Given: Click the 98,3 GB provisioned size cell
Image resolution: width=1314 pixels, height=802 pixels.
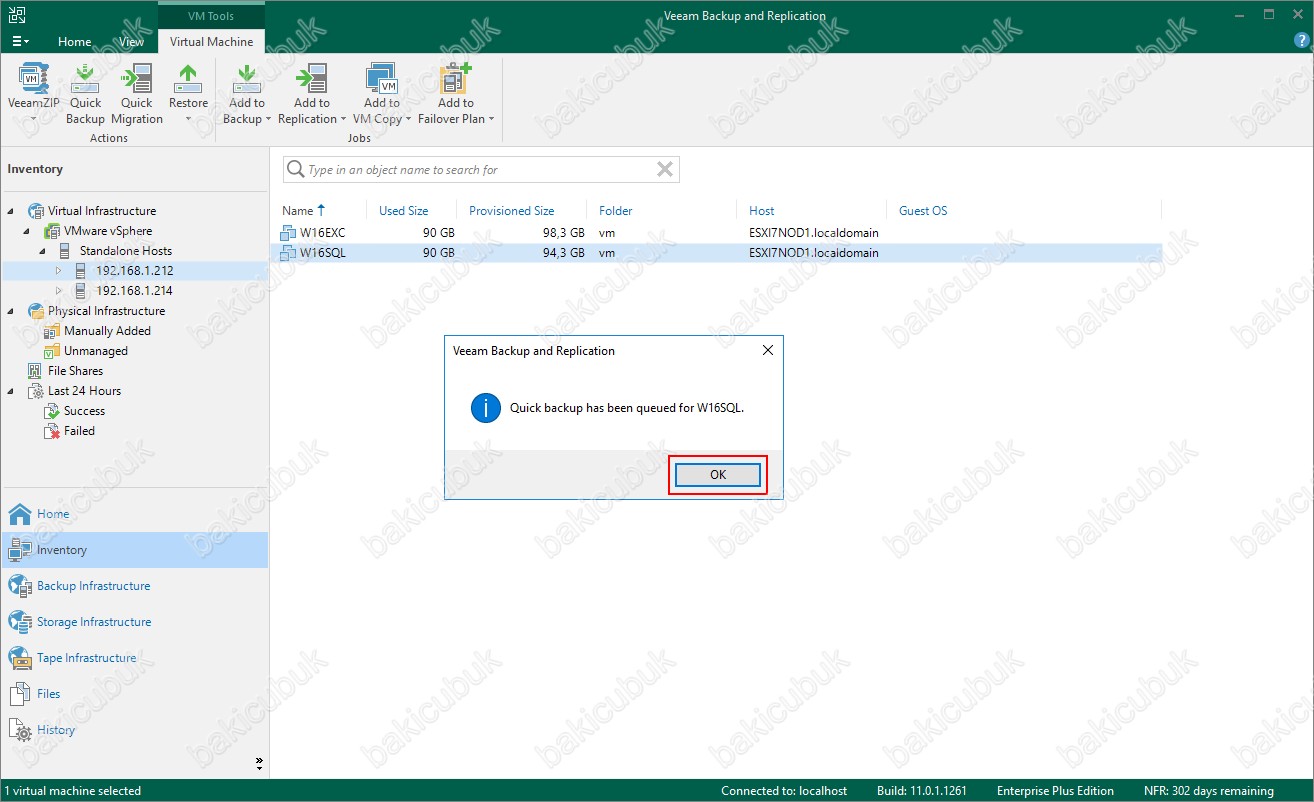Looking at the screenshot, I should [x=563, y=233].
